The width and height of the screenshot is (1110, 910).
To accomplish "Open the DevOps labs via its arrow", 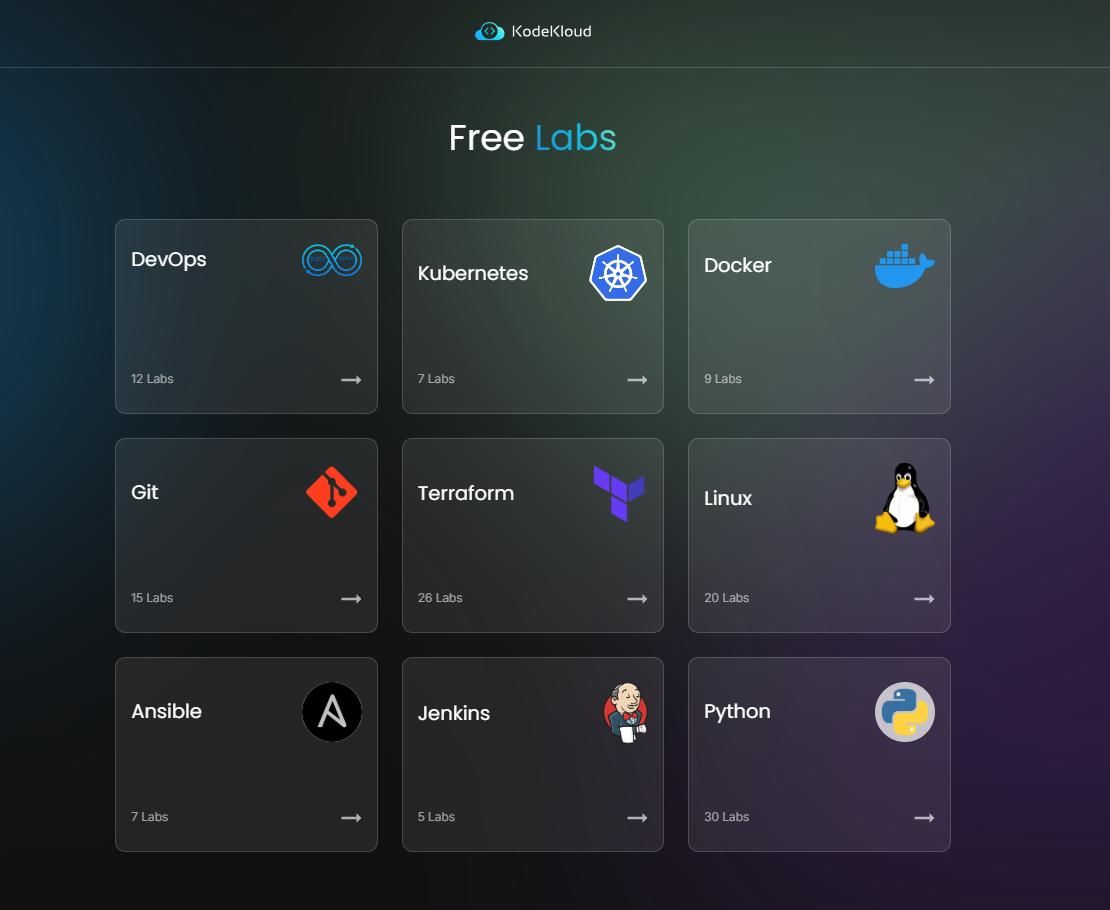I will pos(351,380).
